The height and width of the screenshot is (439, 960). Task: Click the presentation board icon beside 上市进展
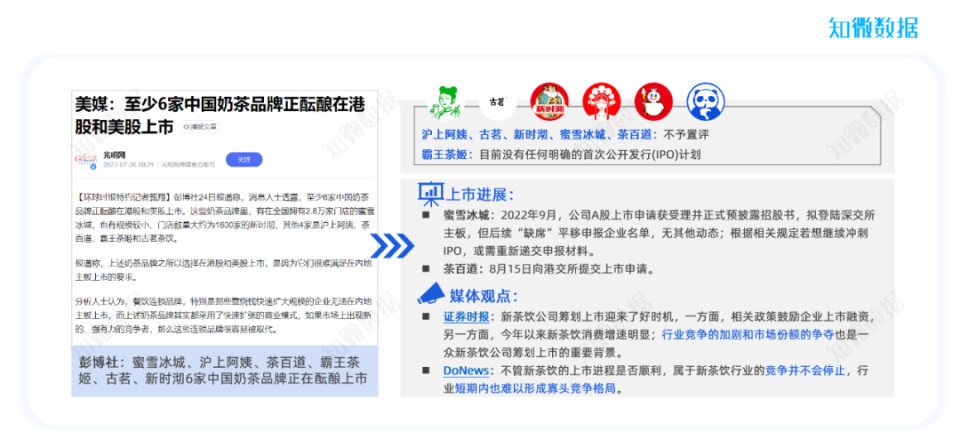click(x=430, y=194)
